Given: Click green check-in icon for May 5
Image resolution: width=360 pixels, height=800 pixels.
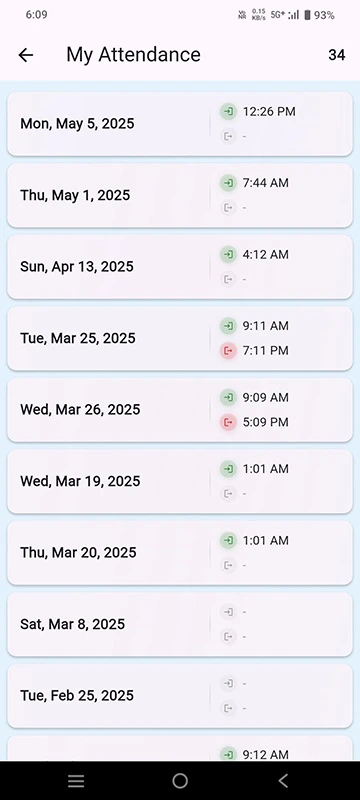Looking at the screenshot, I should point(228,111).
